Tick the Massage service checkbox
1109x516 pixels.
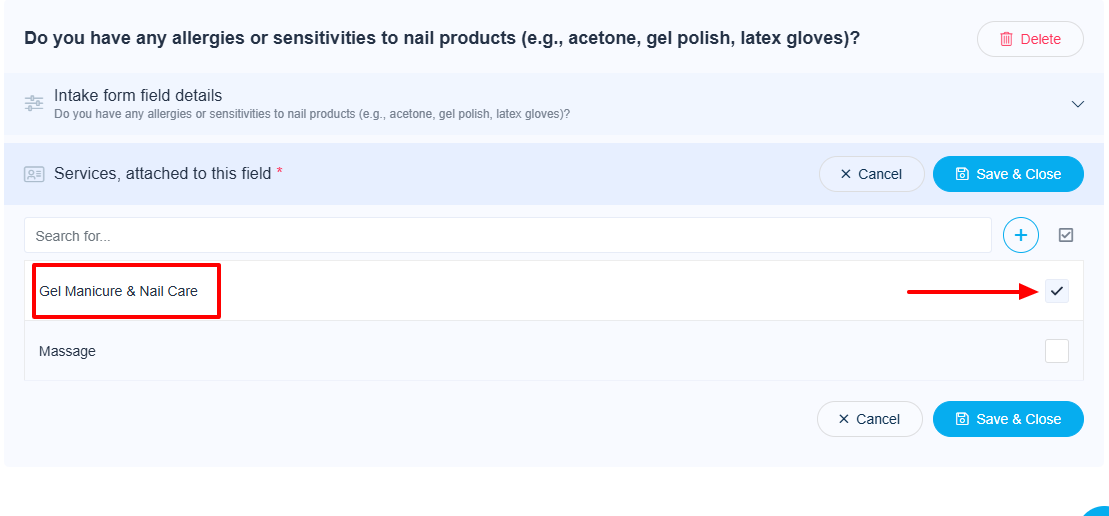1056,351
